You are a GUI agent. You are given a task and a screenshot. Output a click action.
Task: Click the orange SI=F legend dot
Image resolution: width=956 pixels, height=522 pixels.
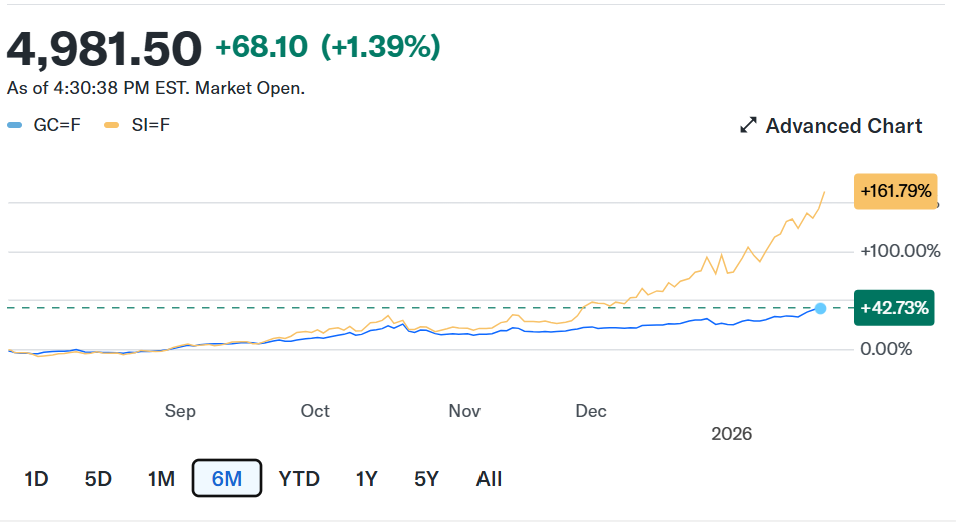coord(111,126)
